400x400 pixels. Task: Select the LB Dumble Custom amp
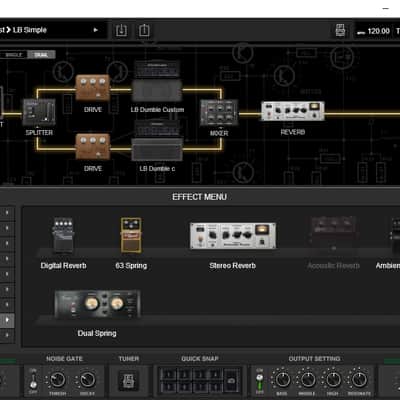click(x=157, y=81)
